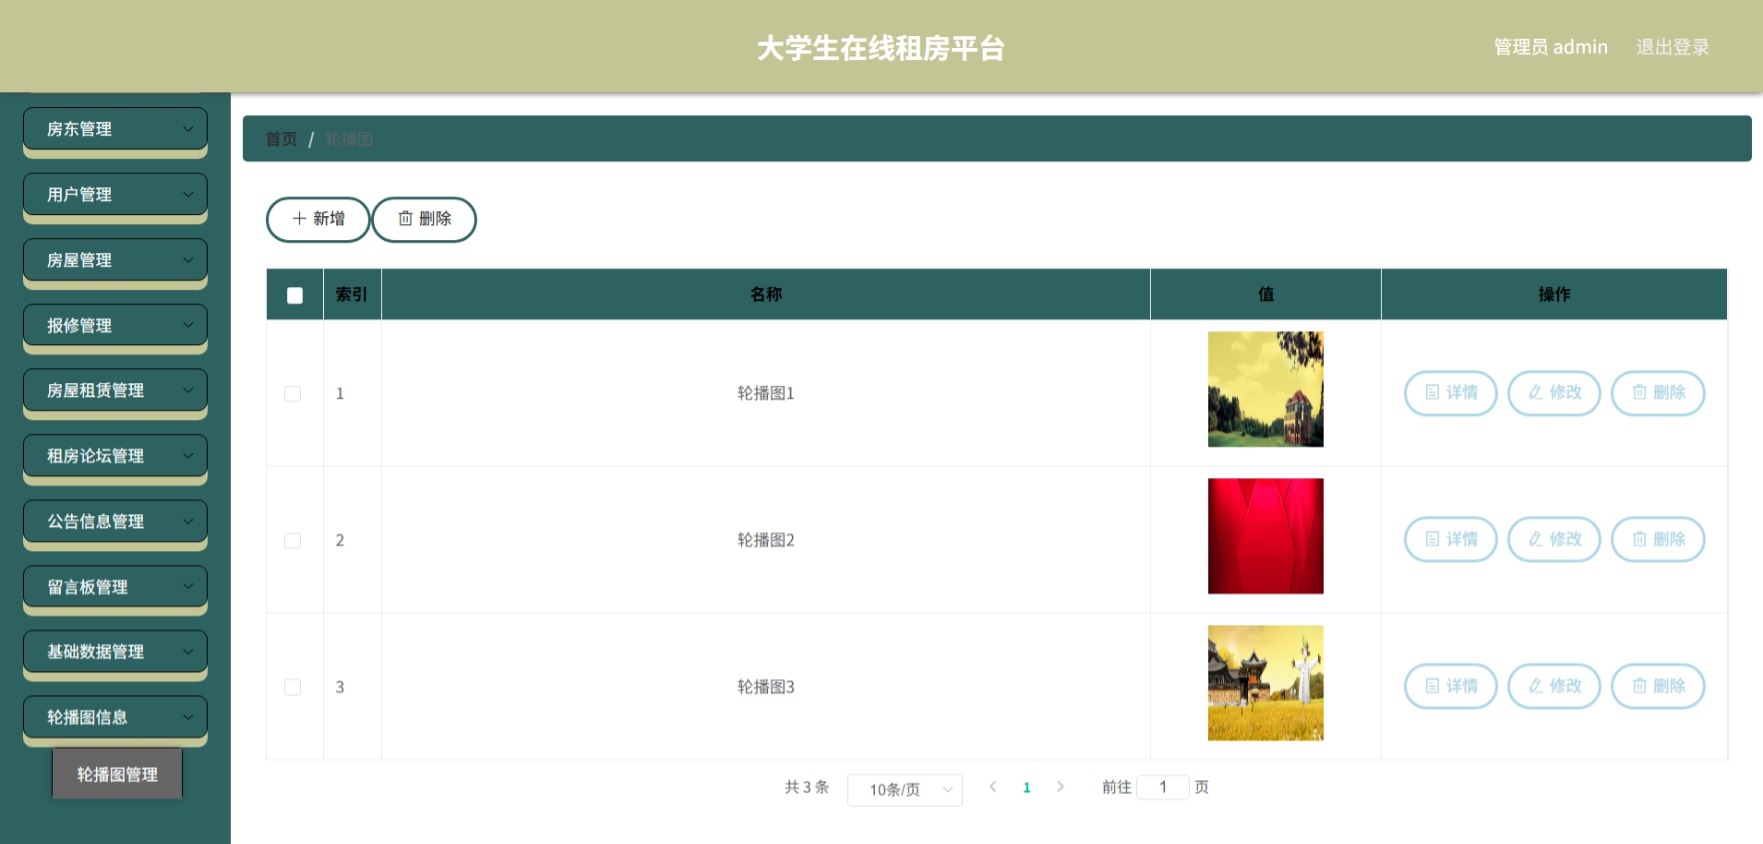Click 管理员 admin in the header

click(x=1550, y=47)
